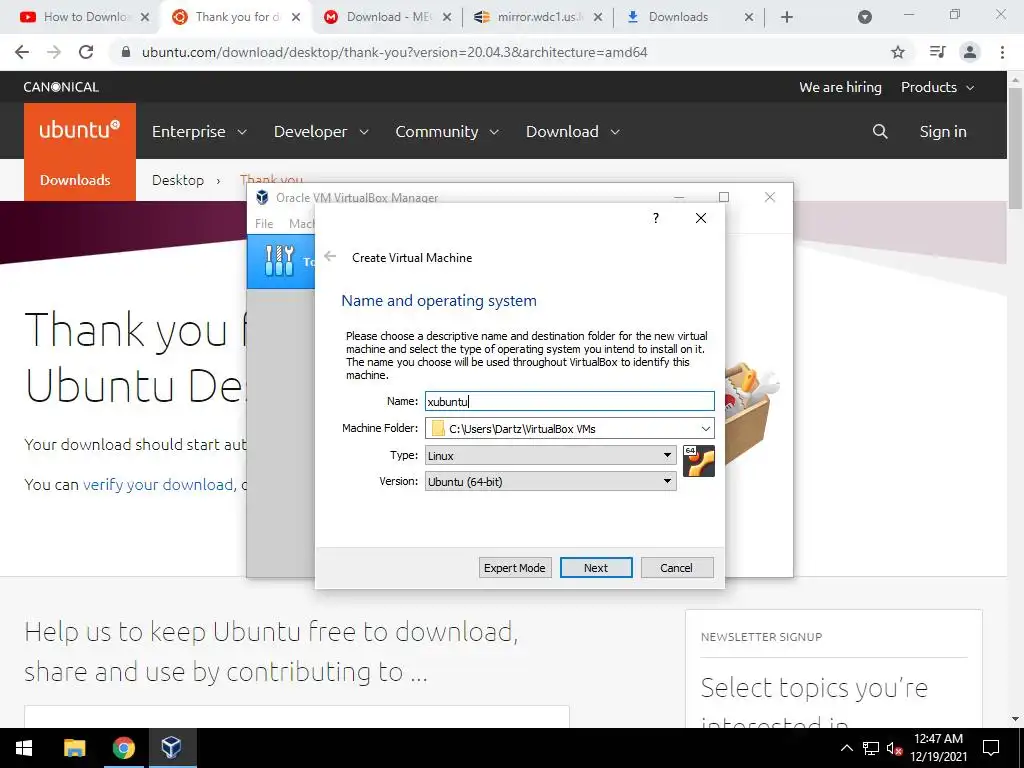Click the site lock icon in address bar
The image size is (1024, 768).
127,52
